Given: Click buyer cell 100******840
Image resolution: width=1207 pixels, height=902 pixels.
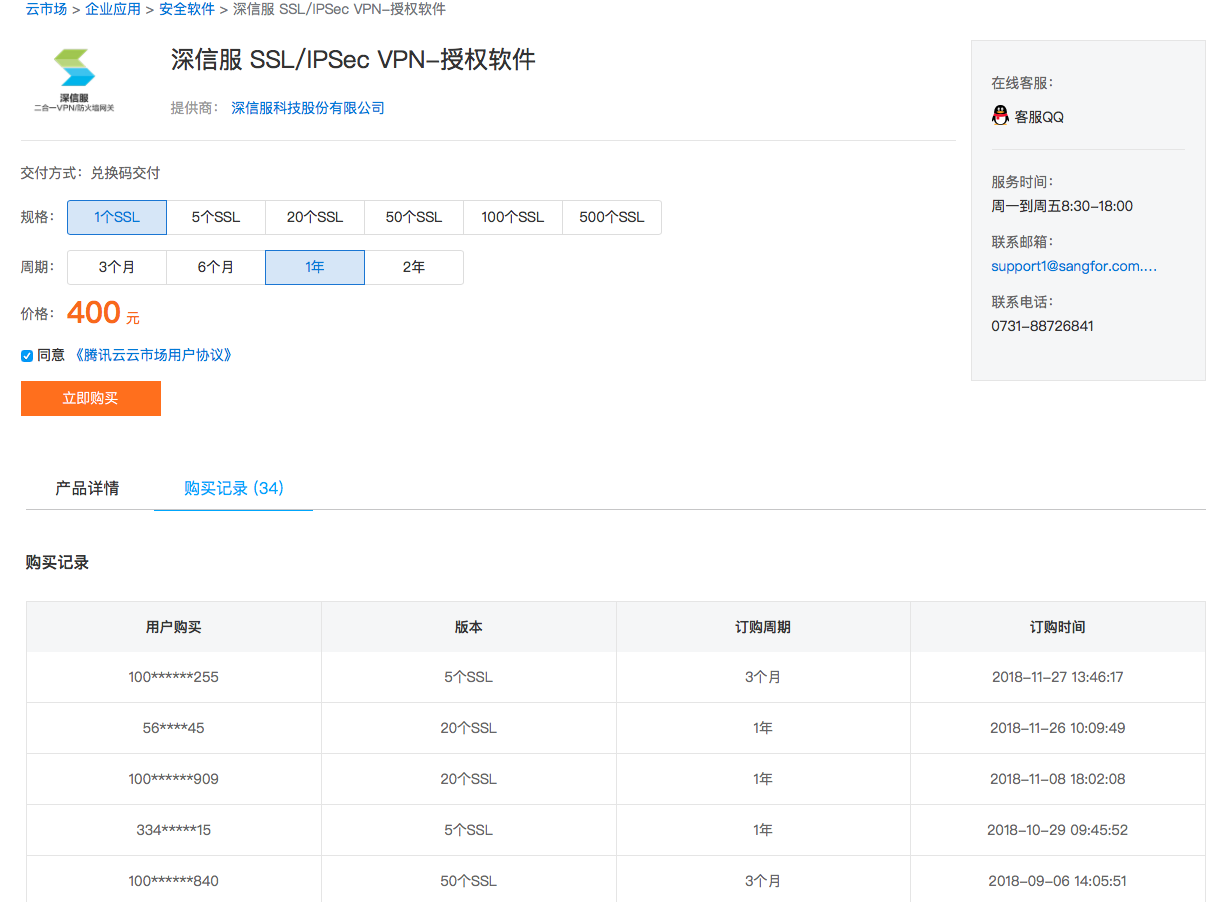Looking at the screenshot, I should (174, 881).
